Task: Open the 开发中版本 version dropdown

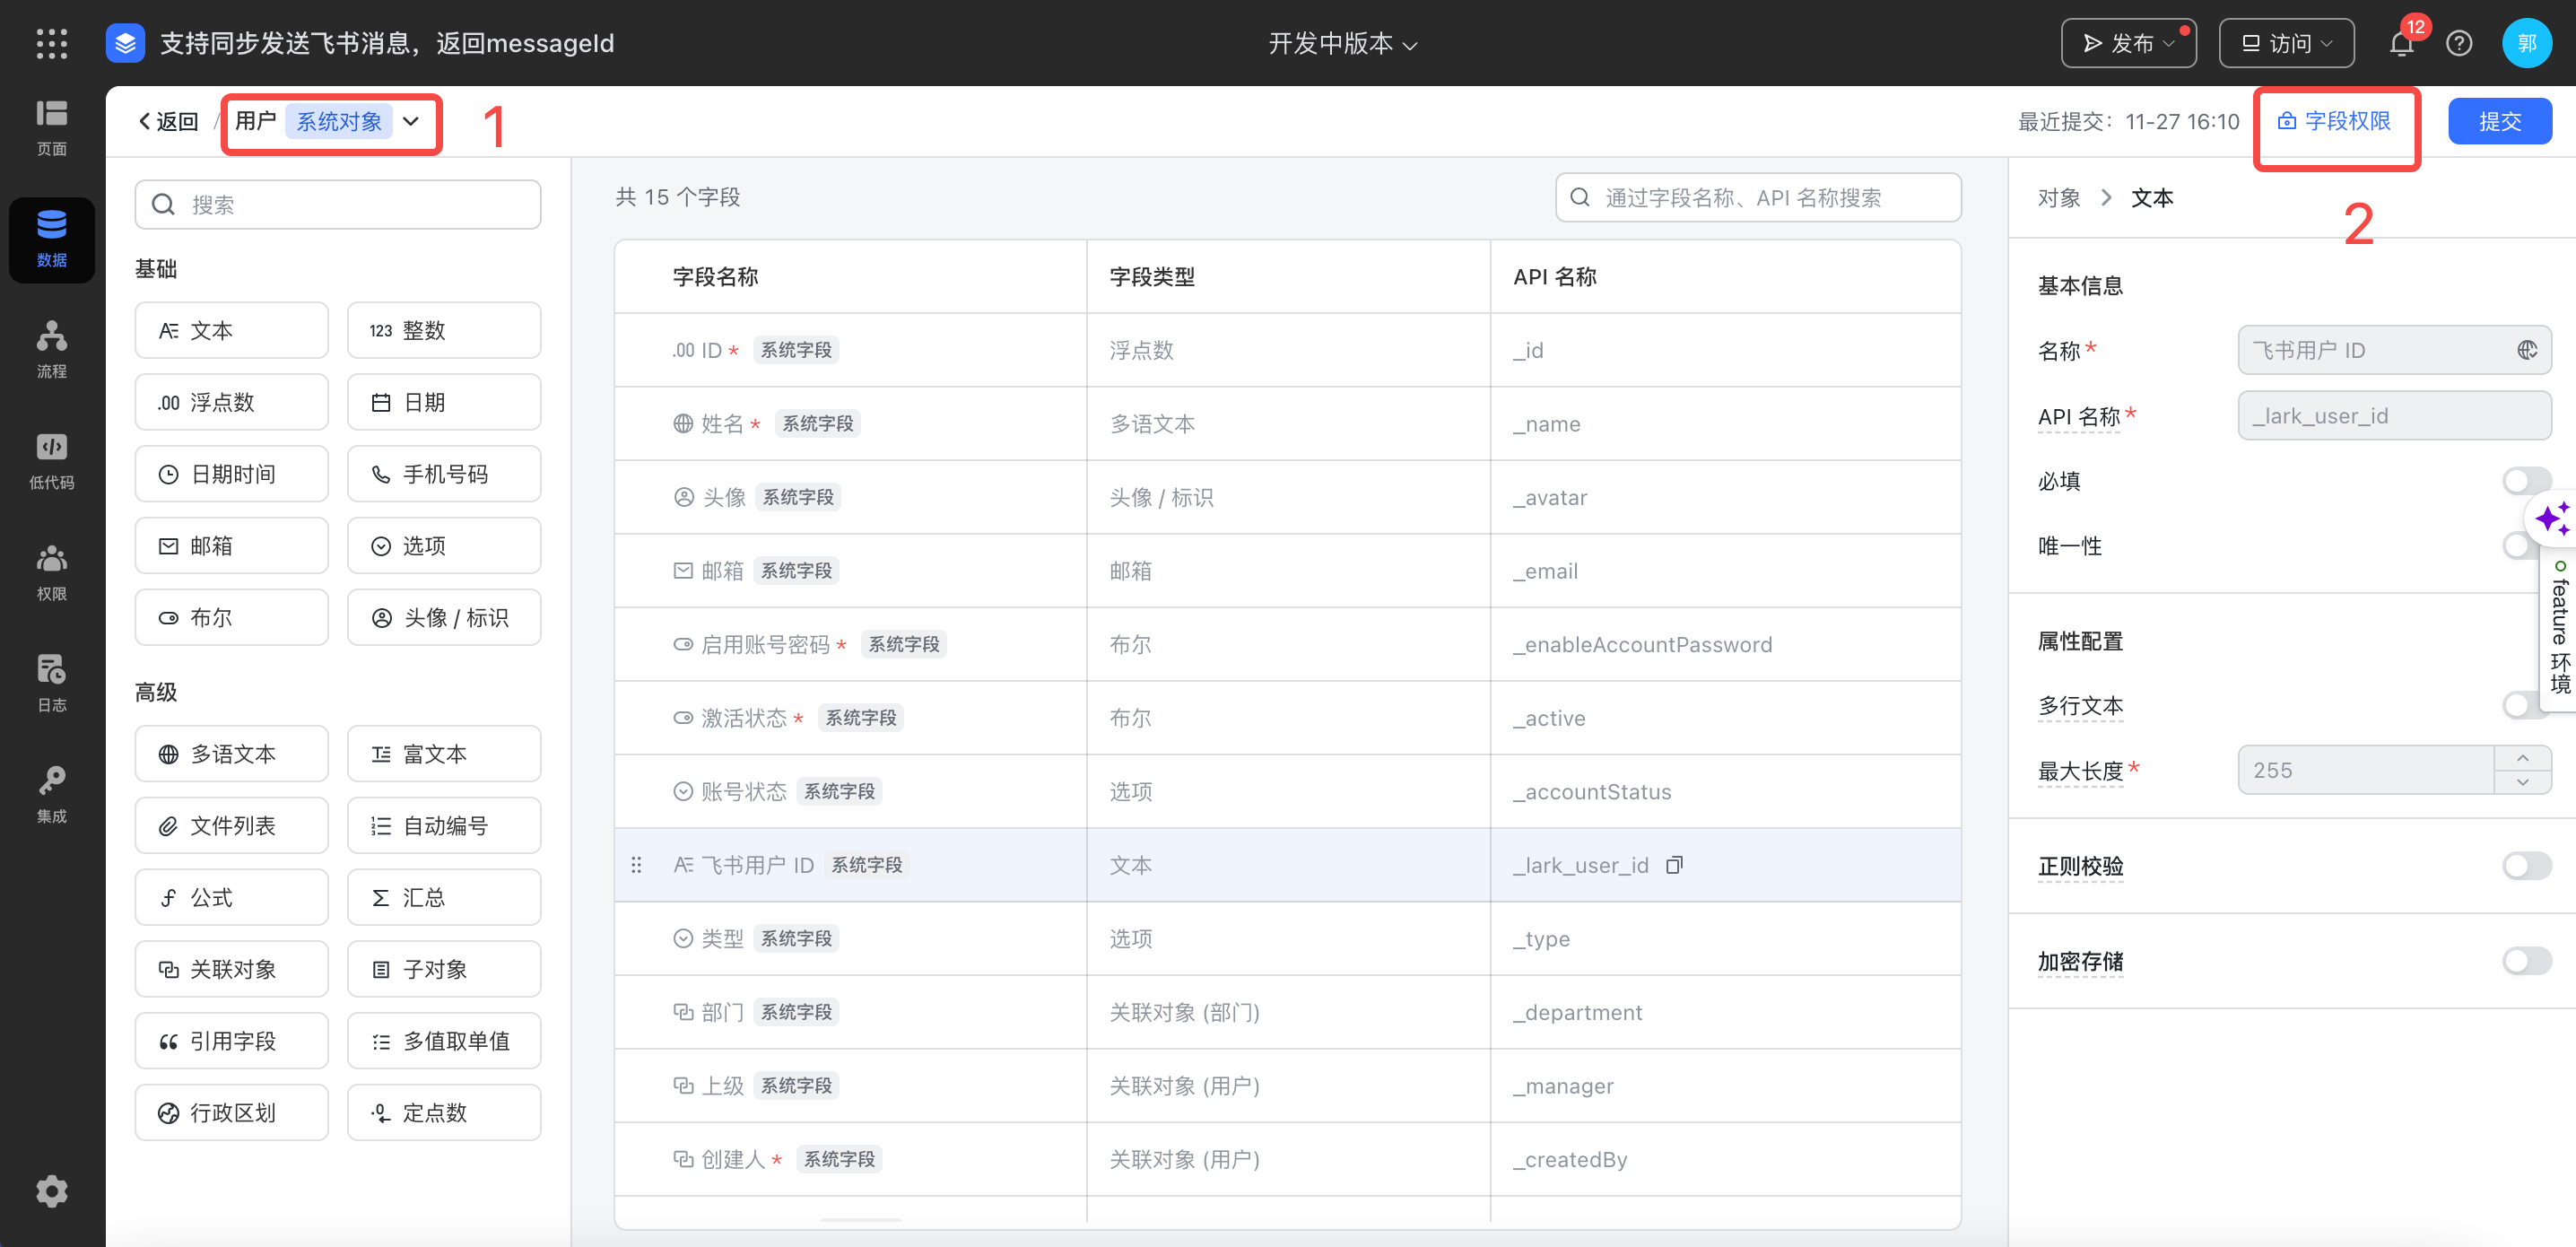Action: 1343,44
